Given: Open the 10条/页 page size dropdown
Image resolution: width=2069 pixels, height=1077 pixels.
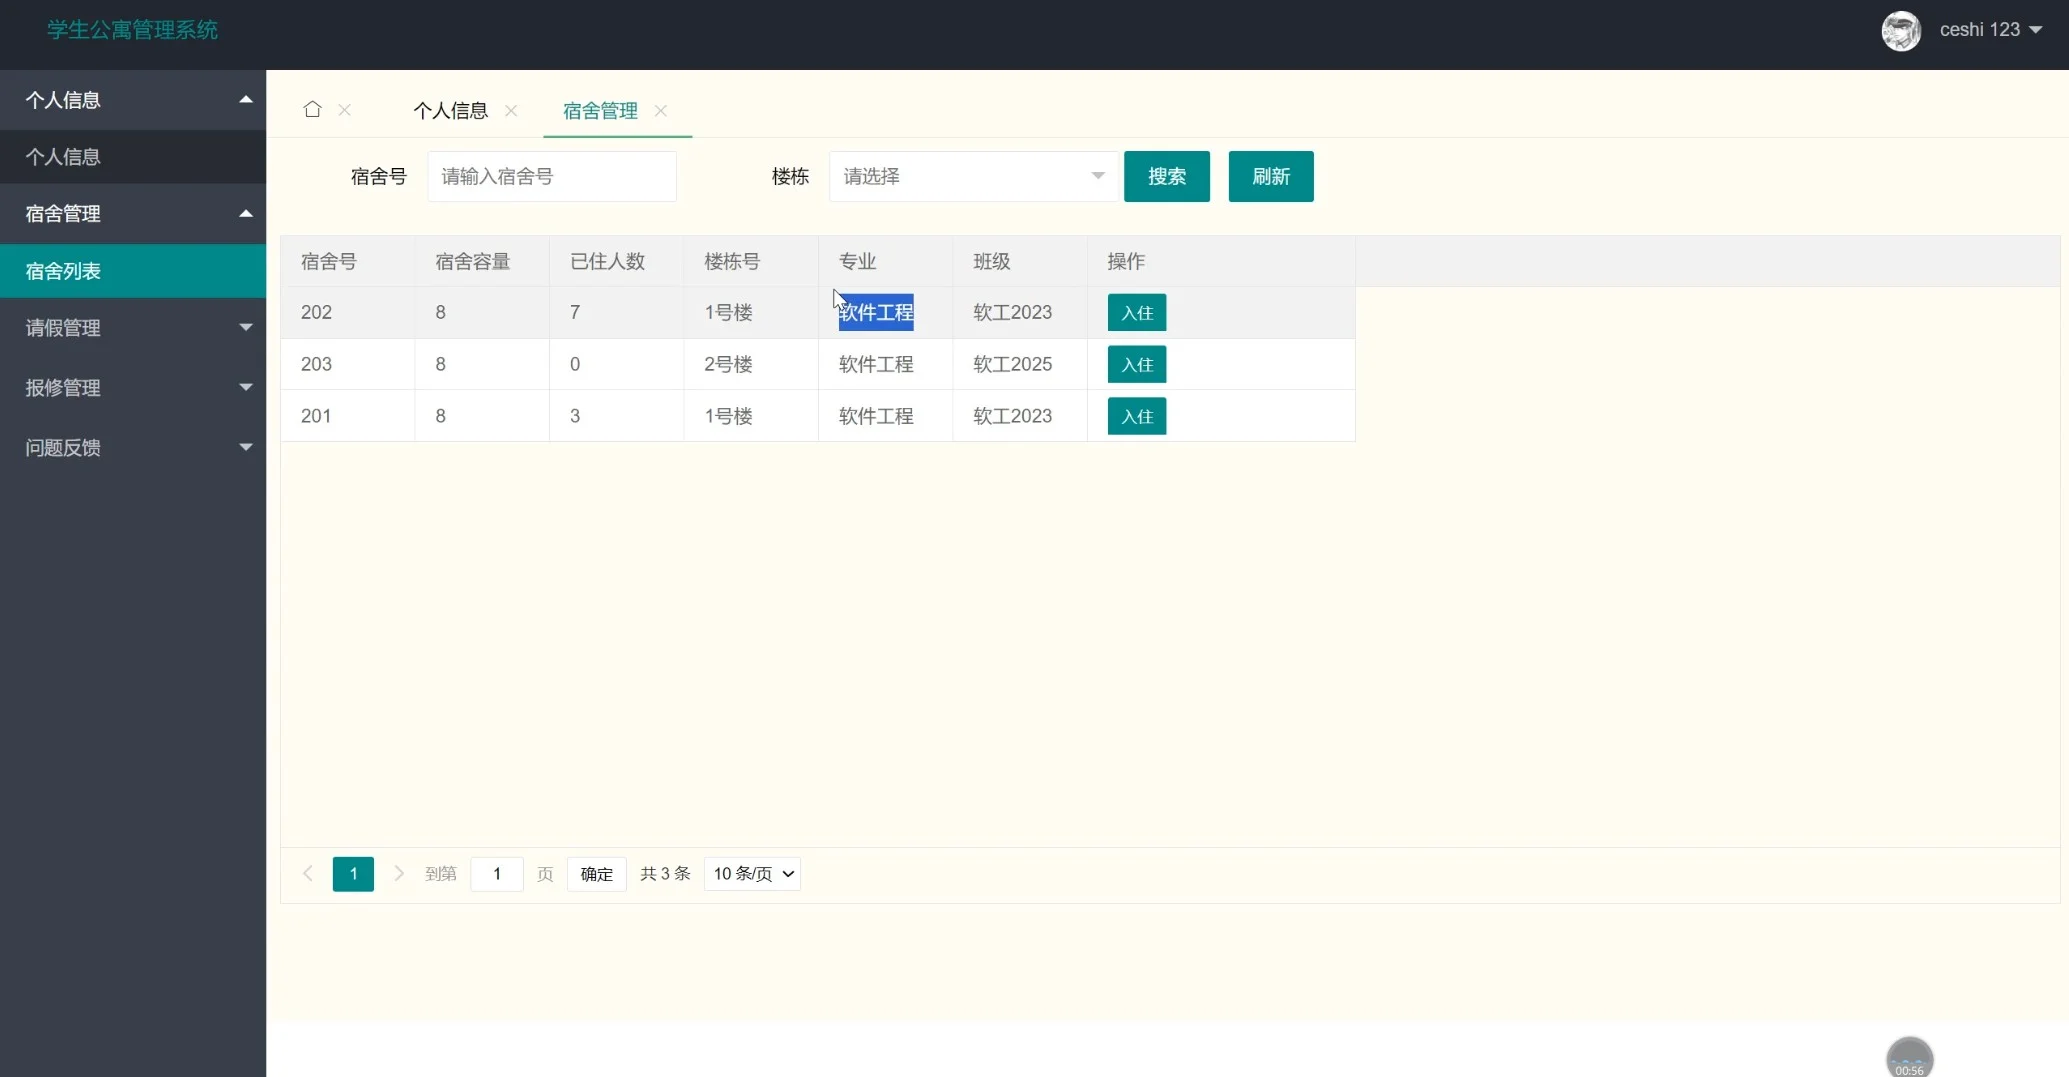Looking at the screenshot, I should 751,873.
